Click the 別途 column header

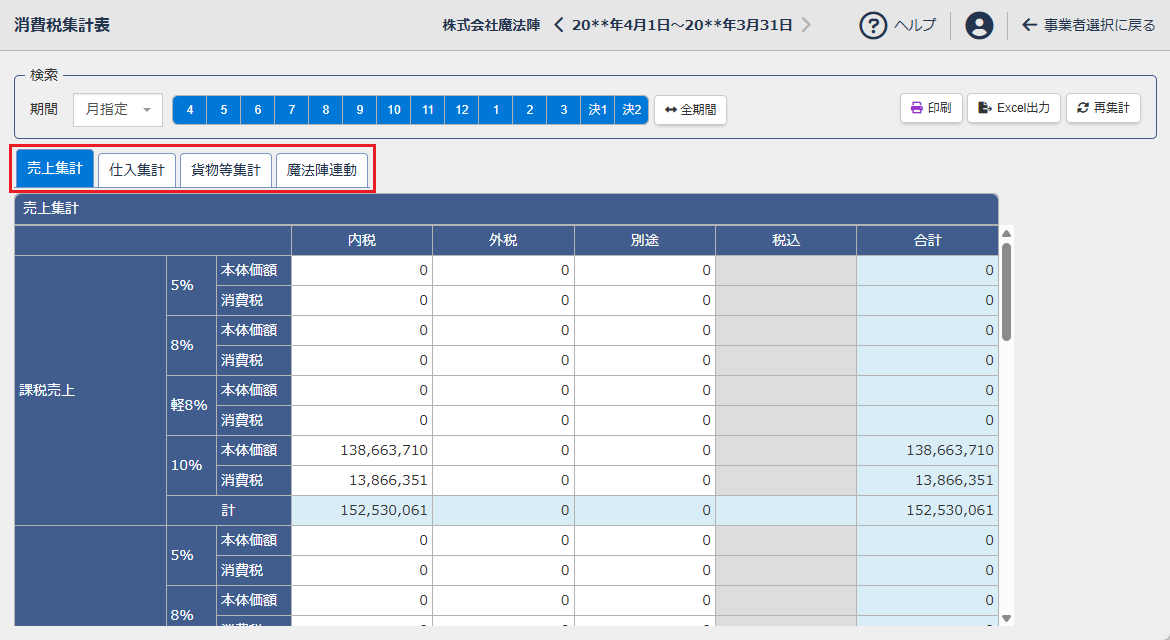tap(645, 240)
